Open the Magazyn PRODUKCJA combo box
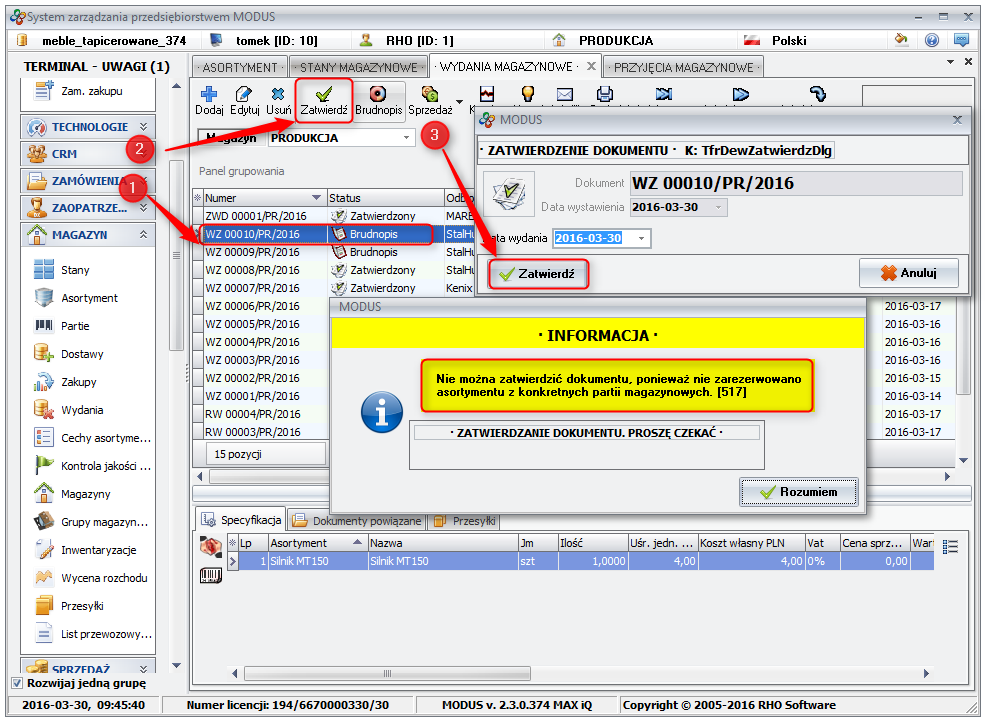This screenshot has width=986, height=722. [x=406, y=138]
